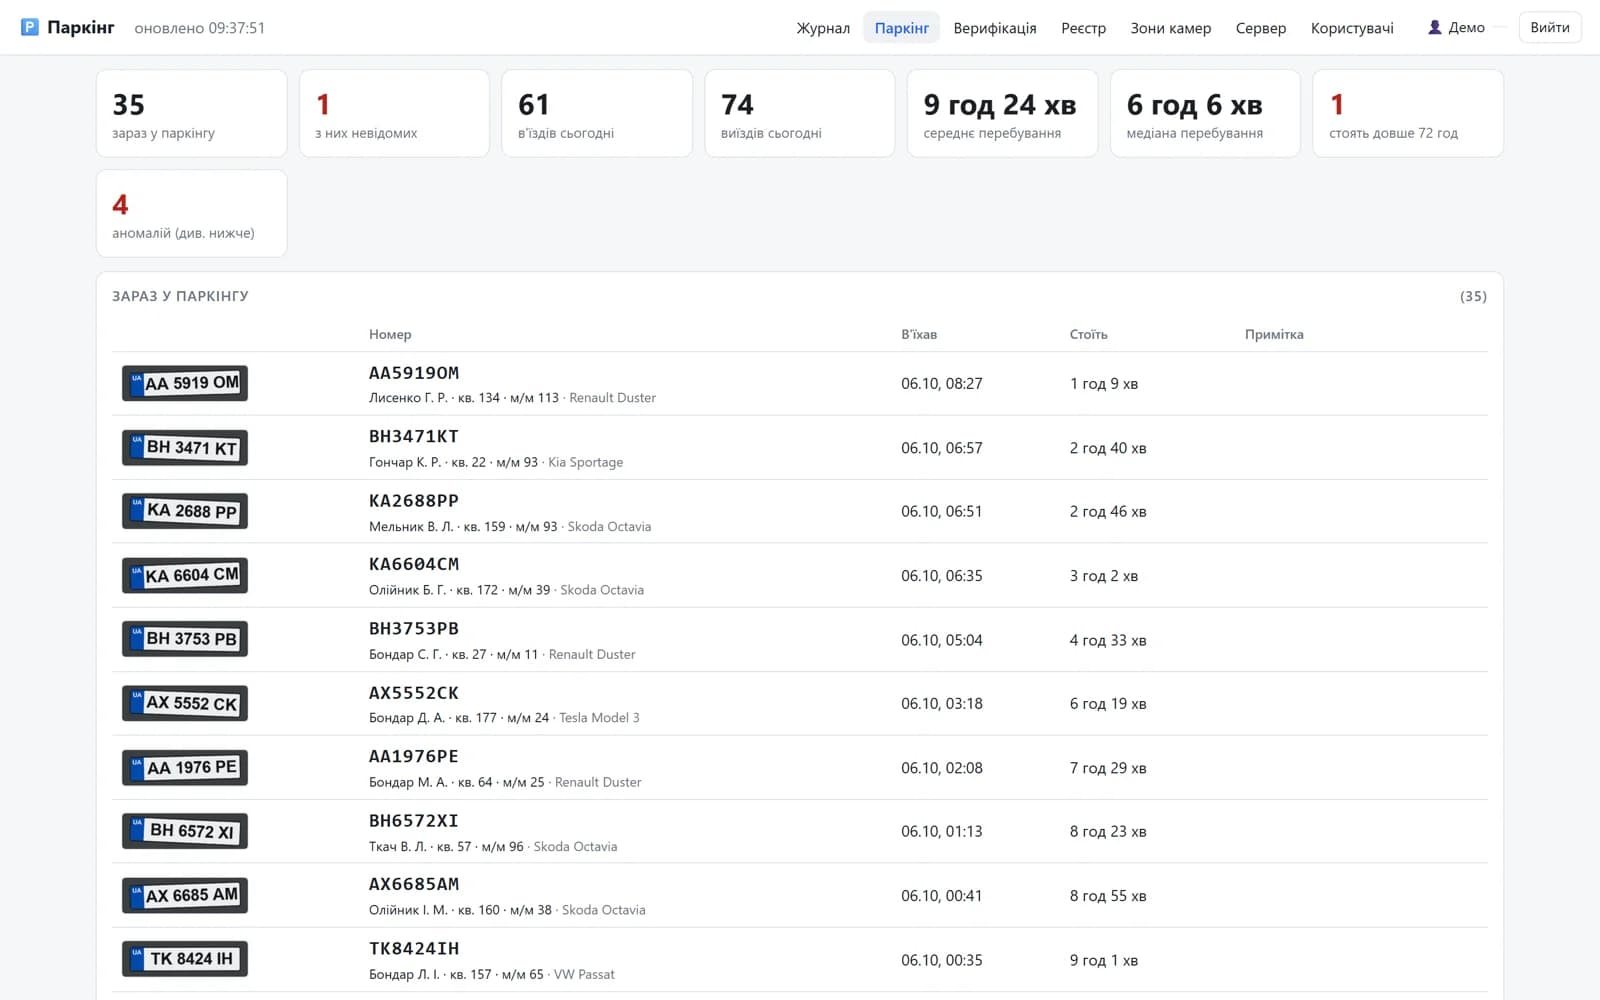
Task: Open plate thumbnail AX 6685 AM
Action: click(x=185, y=895)
